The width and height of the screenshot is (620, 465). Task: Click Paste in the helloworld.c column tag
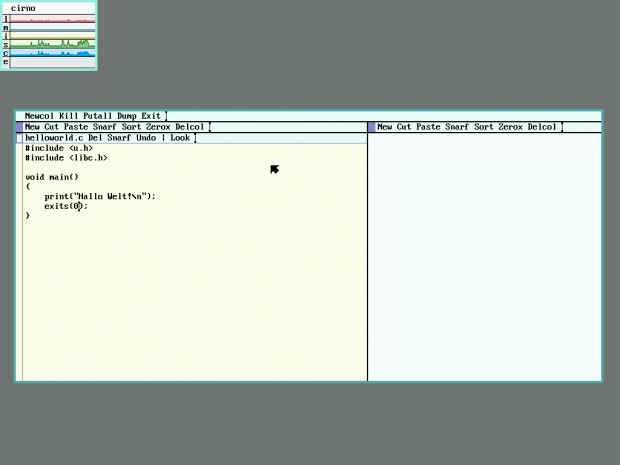coord(76,127)
